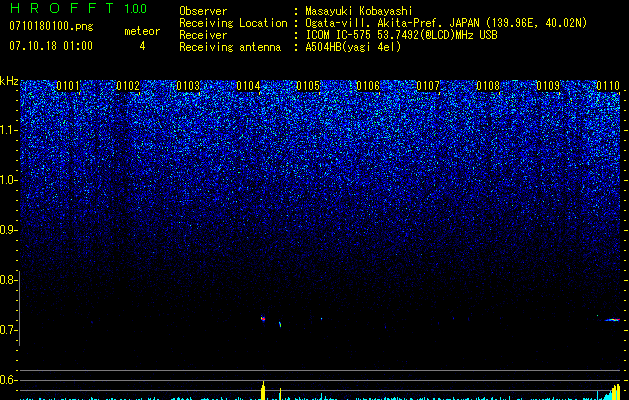
Task: Click the 0103 time marker
Action: [188, 86]
